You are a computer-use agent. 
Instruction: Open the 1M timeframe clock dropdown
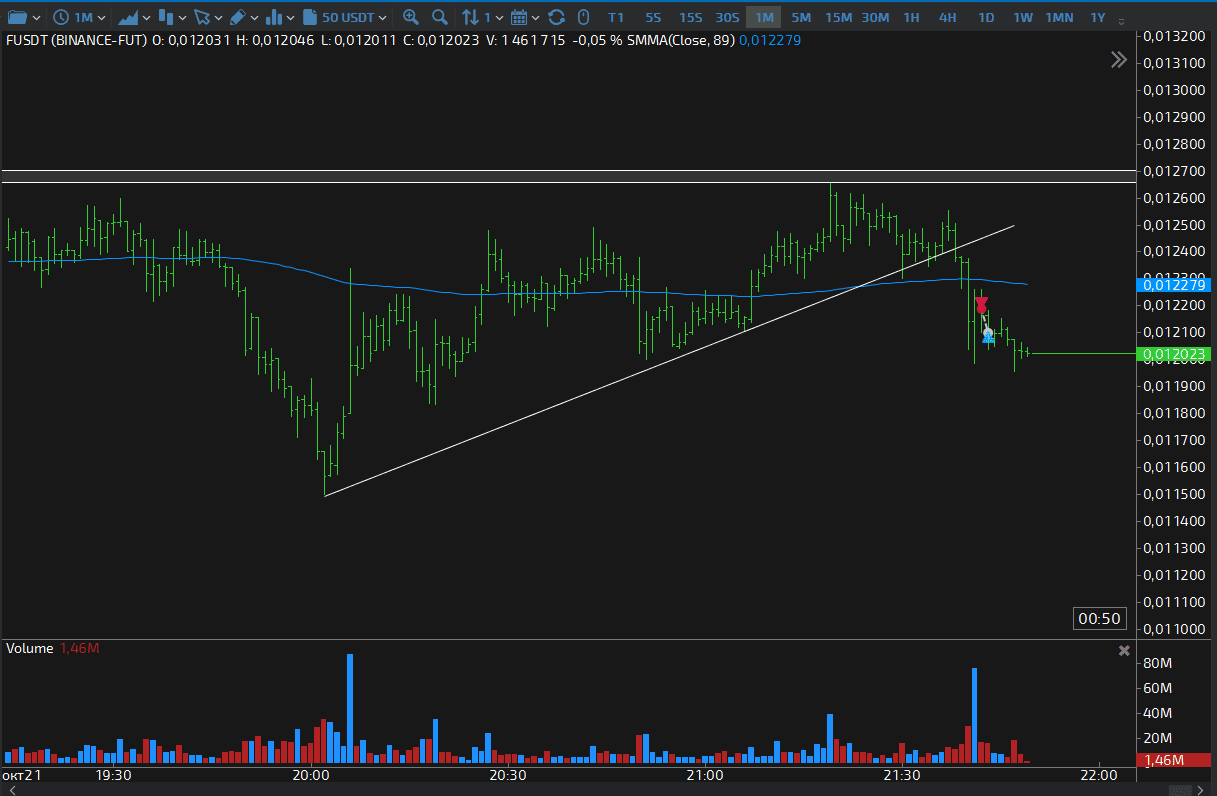[x=79, y=17]
